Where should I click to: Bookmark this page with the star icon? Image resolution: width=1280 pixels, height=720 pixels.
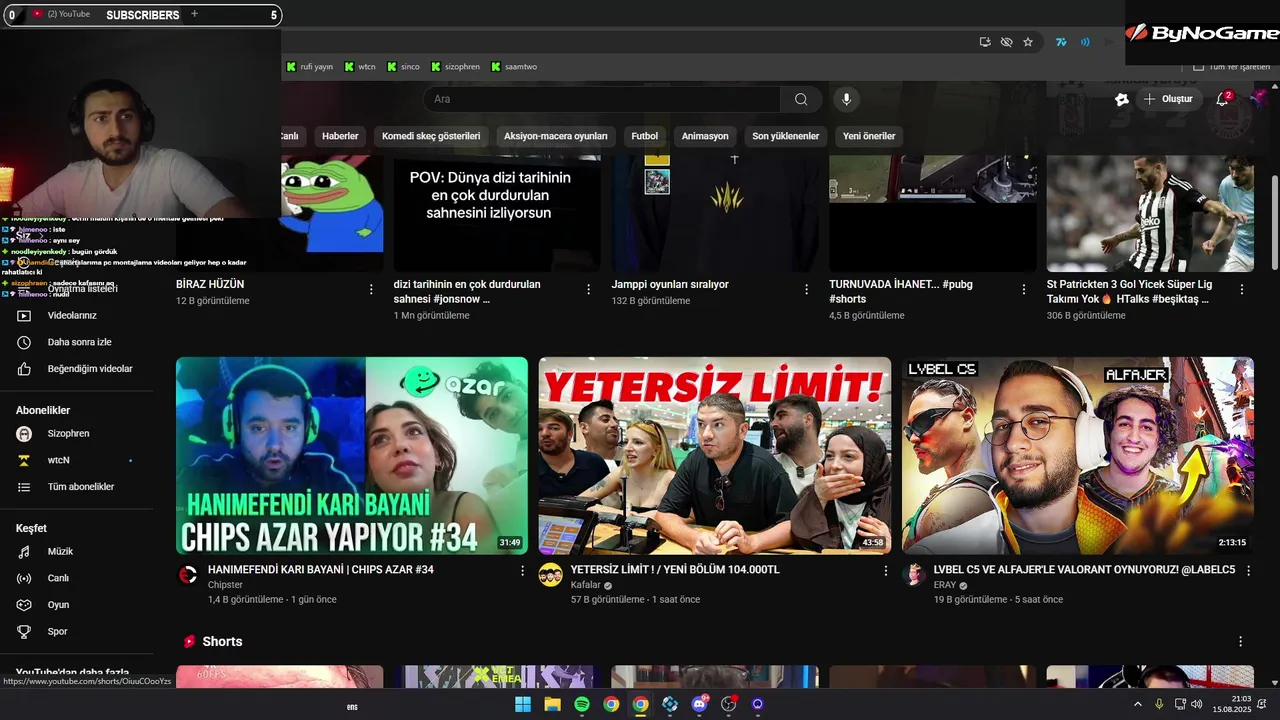pyautogui.click(x=1028, y=42)
